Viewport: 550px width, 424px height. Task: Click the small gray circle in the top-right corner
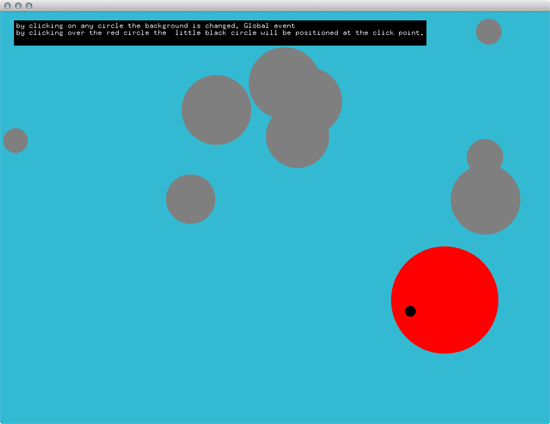pyautogui.click(x=489, y=32)
